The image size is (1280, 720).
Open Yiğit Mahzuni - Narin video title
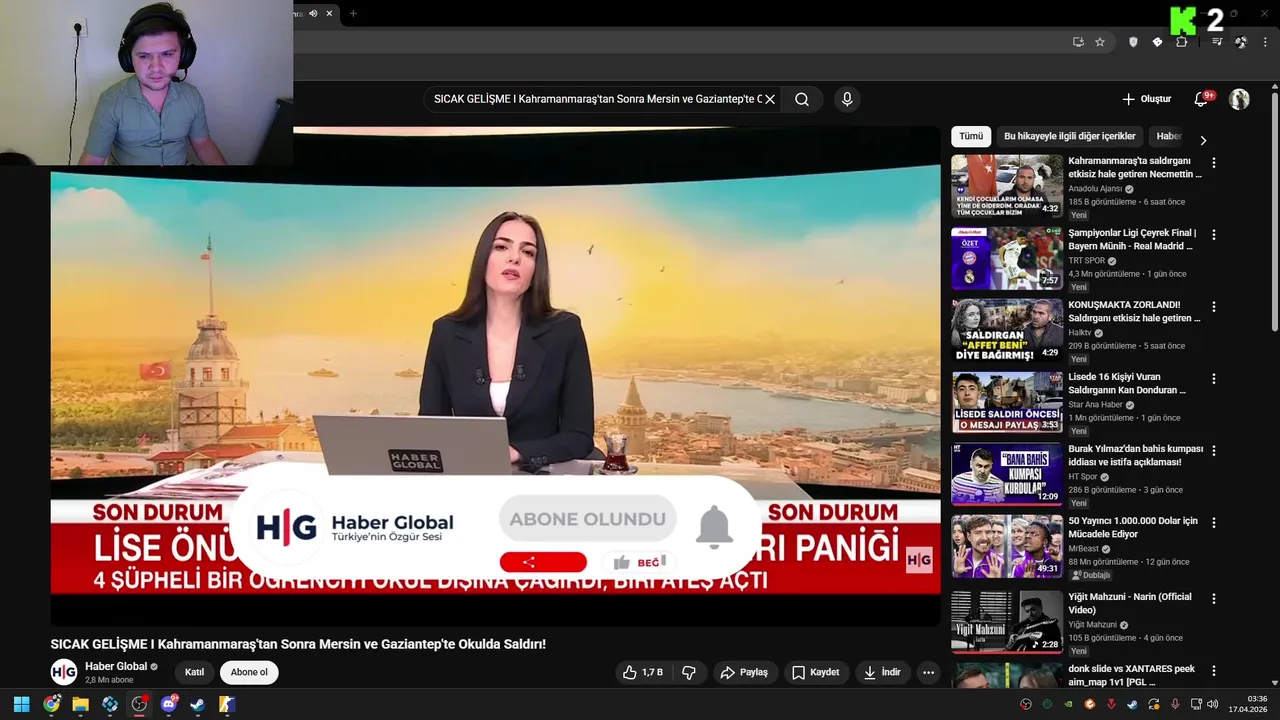(1130, 603)
